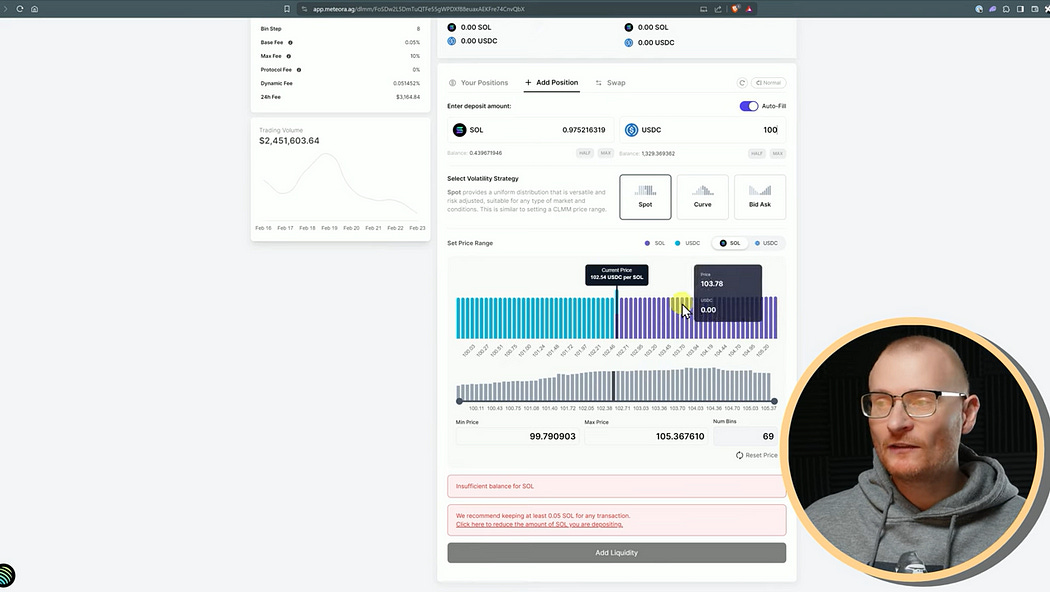
Task: Choose the Curve volatility strategy
Action: point(702,197)
